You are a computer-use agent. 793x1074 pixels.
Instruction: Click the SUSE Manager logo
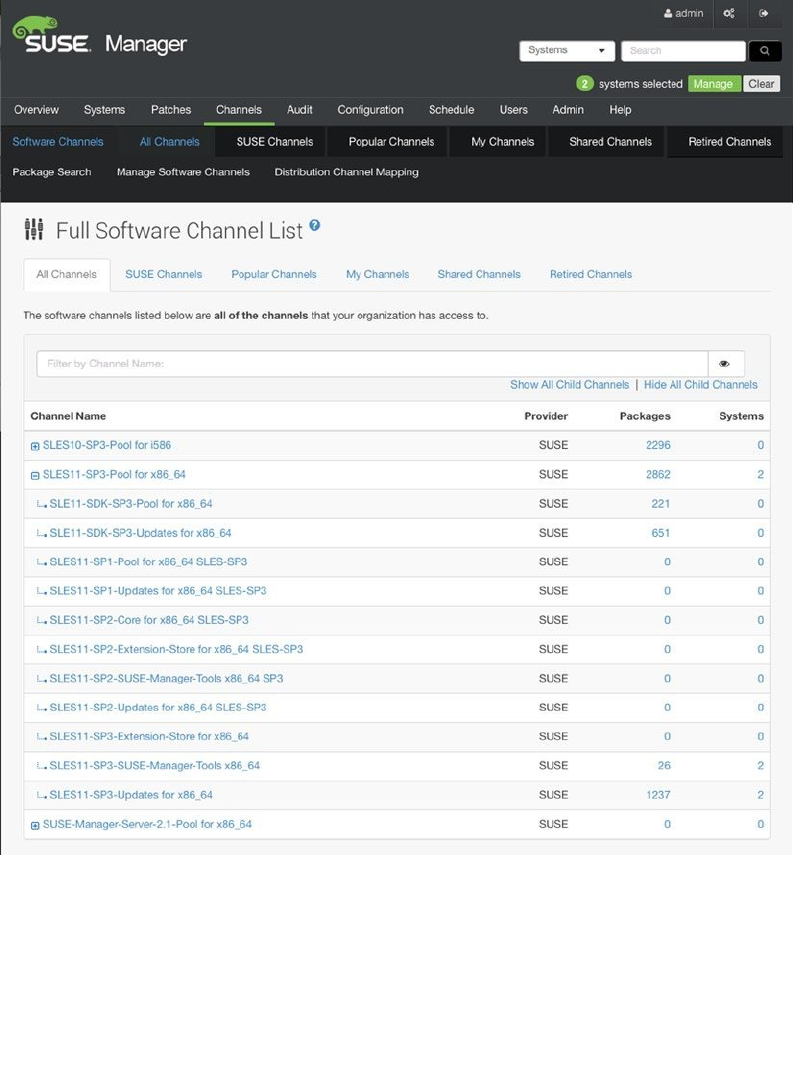pos(99,37)
